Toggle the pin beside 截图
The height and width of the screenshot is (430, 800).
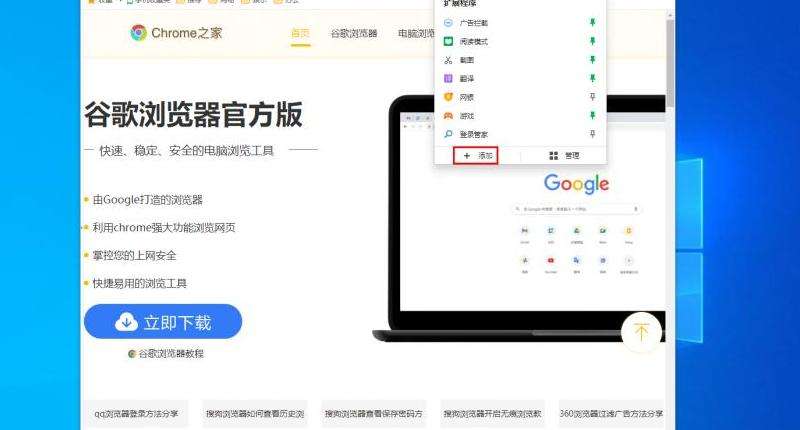coord(592,60)
